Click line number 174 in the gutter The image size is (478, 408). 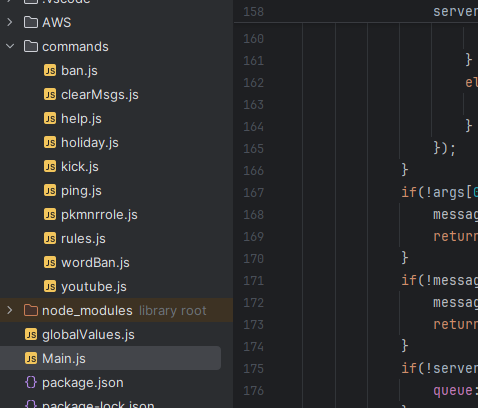pos(254,347)
